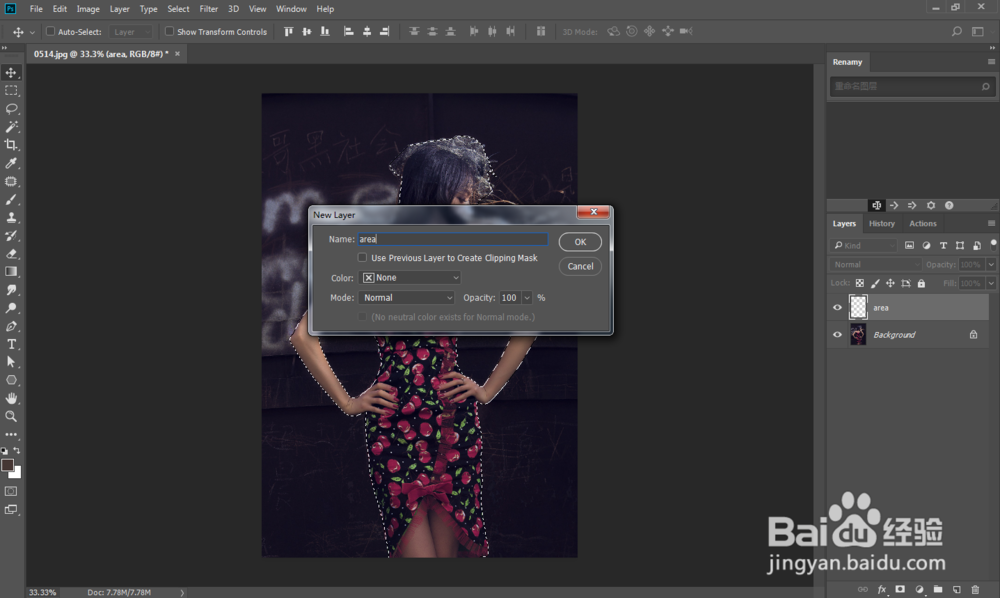This screenshot has width=1000, height=598.
Task: Open the Layers panel flyout menu
Action: (x=991, y=223)
